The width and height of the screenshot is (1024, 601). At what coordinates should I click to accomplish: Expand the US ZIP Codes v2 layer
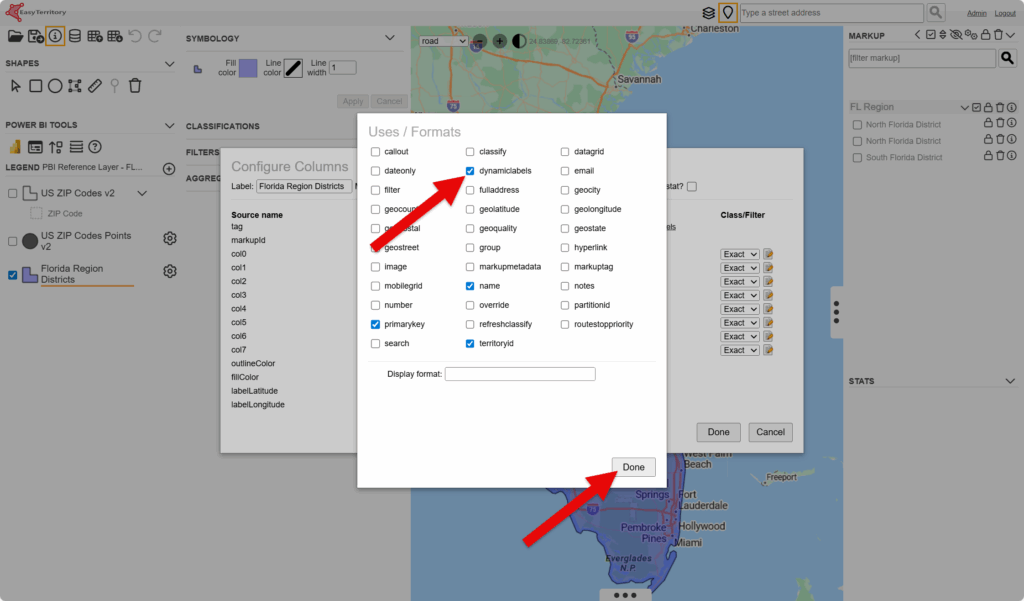(142, 193)
